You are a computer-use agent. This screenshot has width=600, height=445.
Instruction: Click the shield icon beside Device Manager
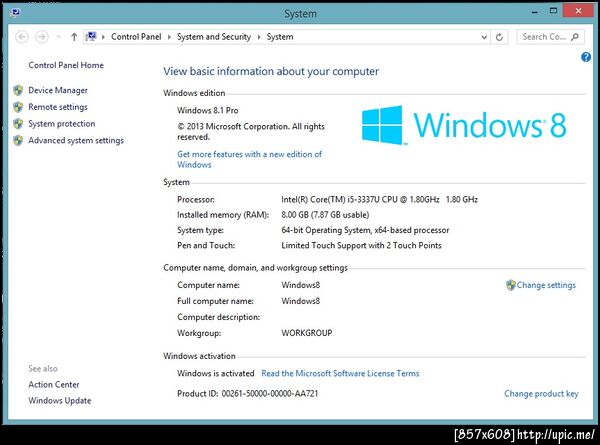click(x=18, y=90)
